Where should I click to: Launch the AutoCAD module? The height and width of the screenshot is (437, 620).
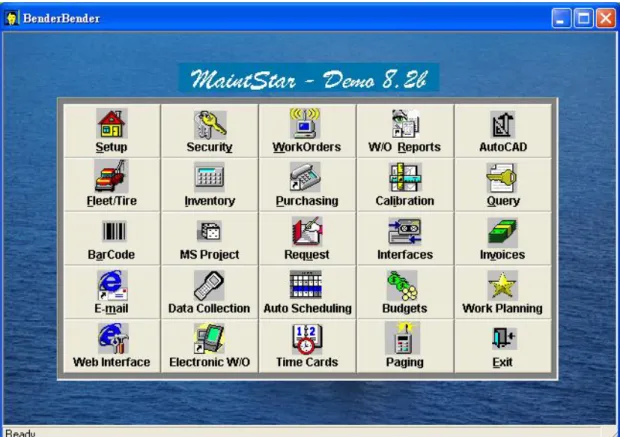pos(503,131)
